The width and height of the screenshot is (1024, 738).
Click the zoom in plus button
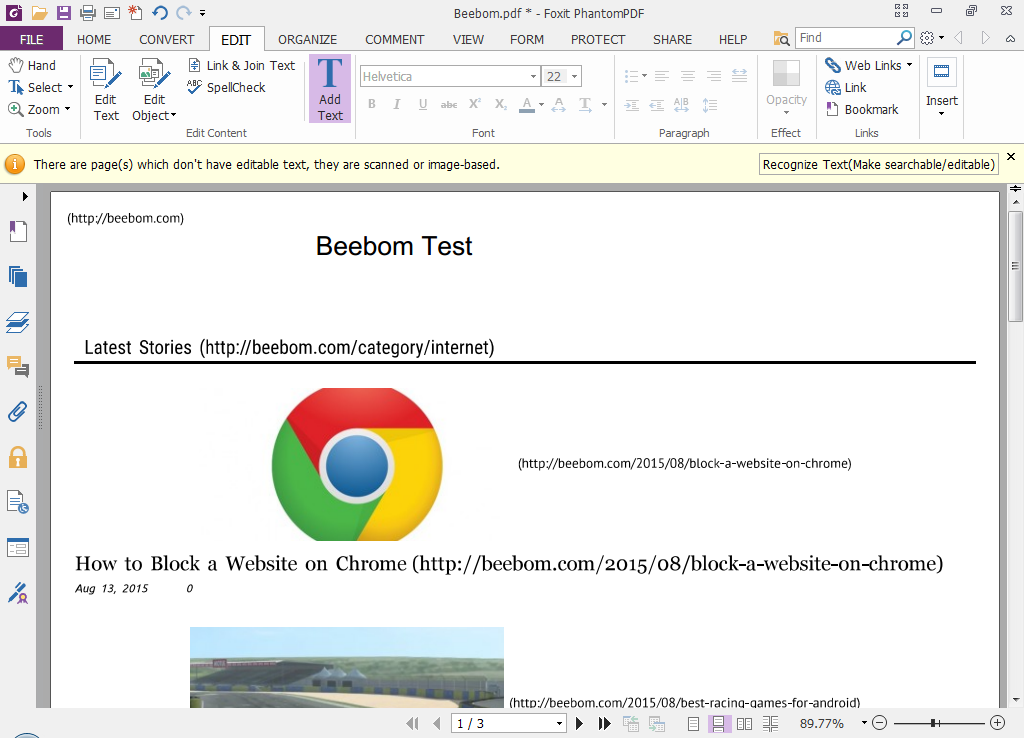[997, 722]
